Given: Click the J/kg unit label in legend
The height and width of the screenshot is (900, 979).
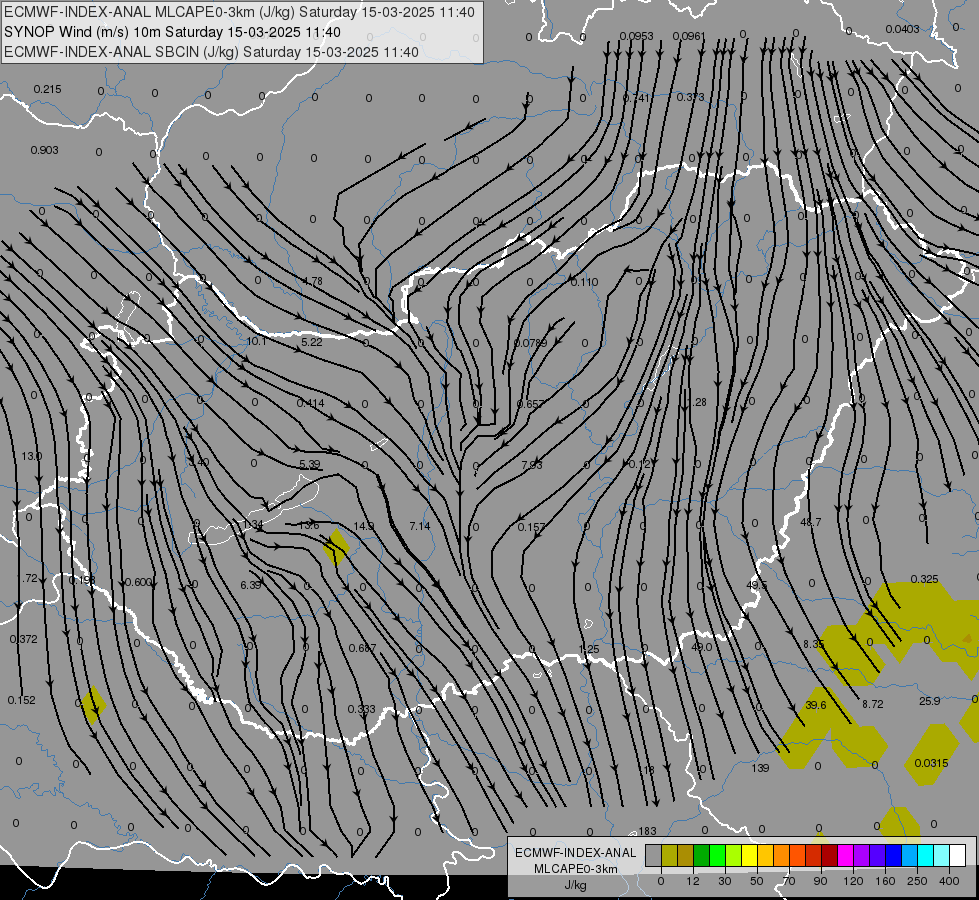Looking at the screenshot, I should (x=576, y=885).
